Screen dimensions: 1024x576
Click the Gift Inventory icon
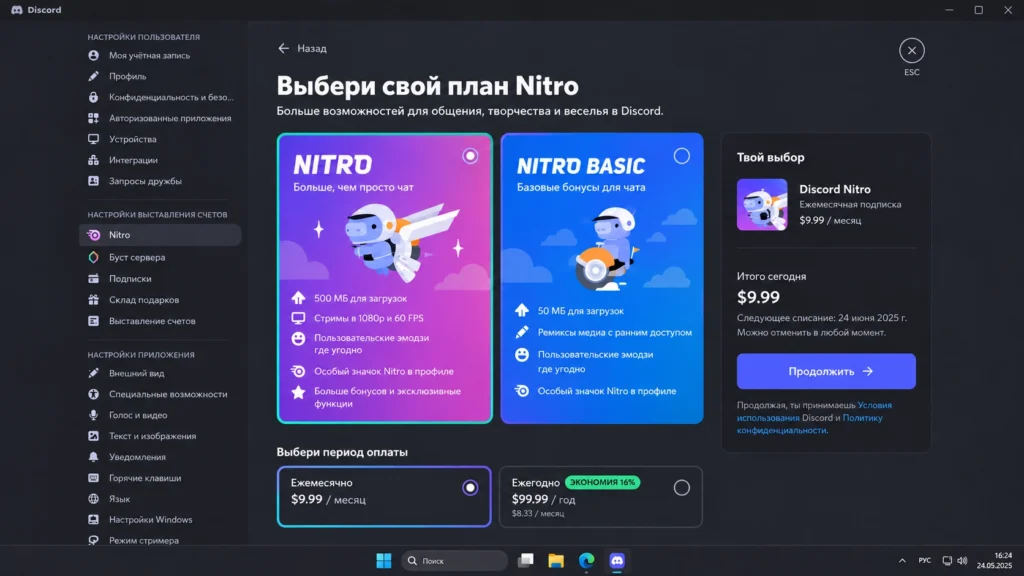[93, 300]
